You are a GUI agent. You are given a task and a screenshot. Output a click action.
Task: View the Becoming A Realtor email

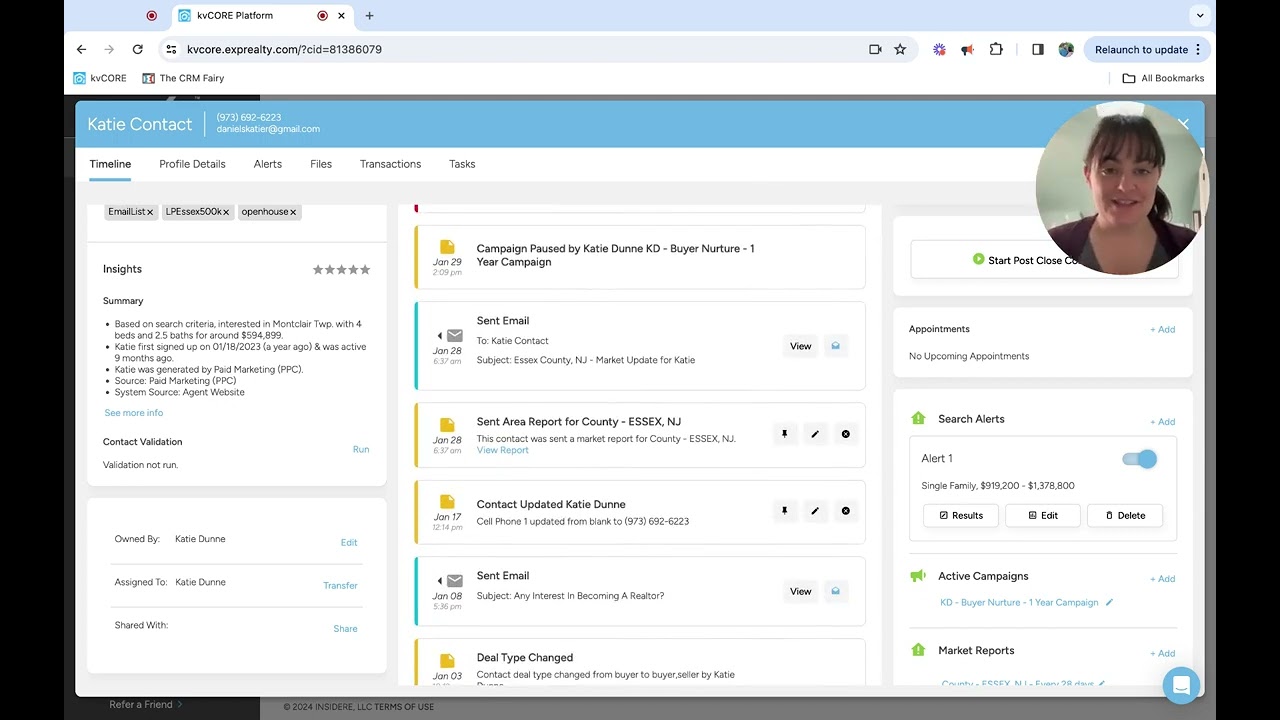point(801,591)
